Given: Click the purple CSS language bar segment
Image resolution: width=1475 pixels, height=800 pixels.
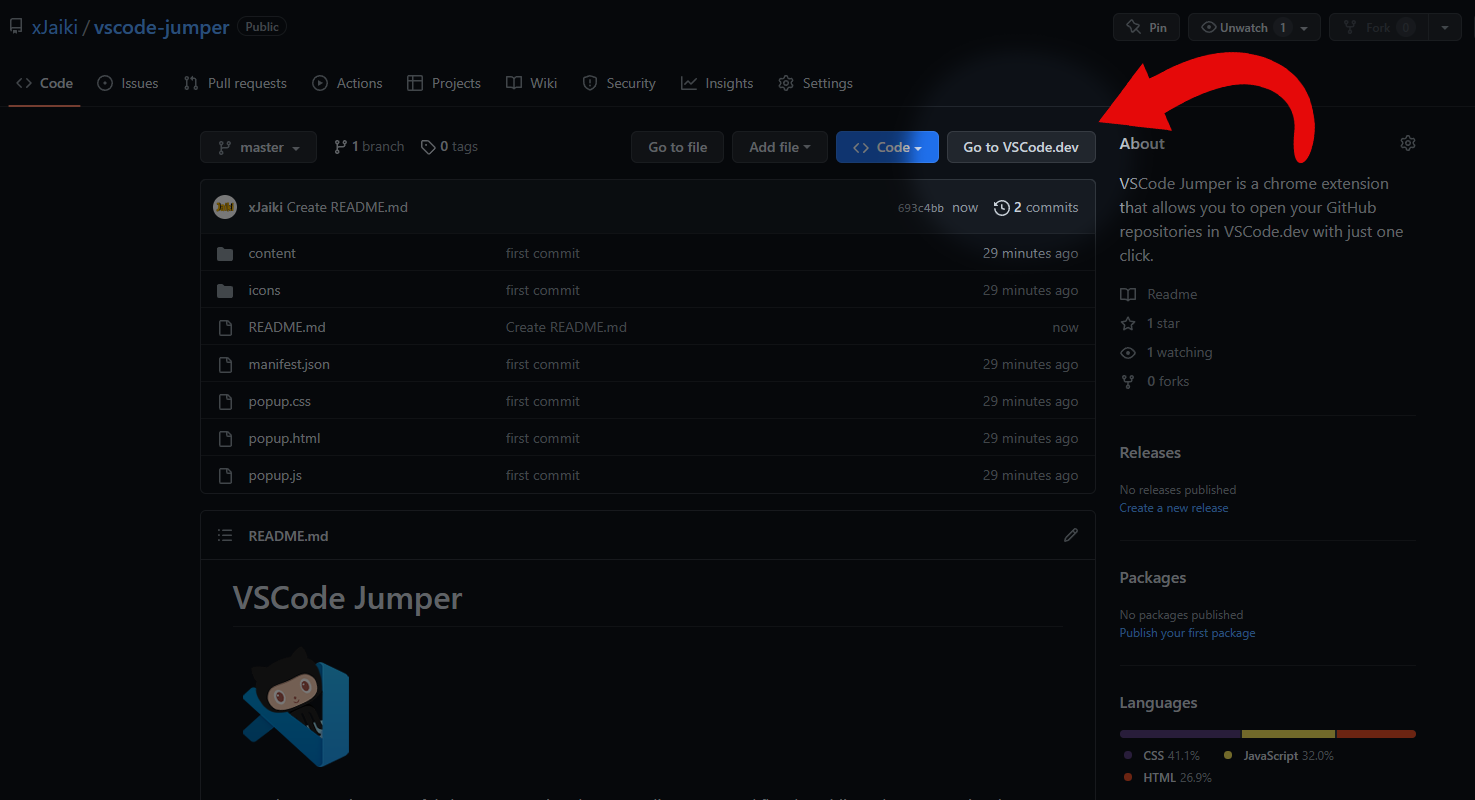Looking at the screenshot, I should coord(1180,734).
